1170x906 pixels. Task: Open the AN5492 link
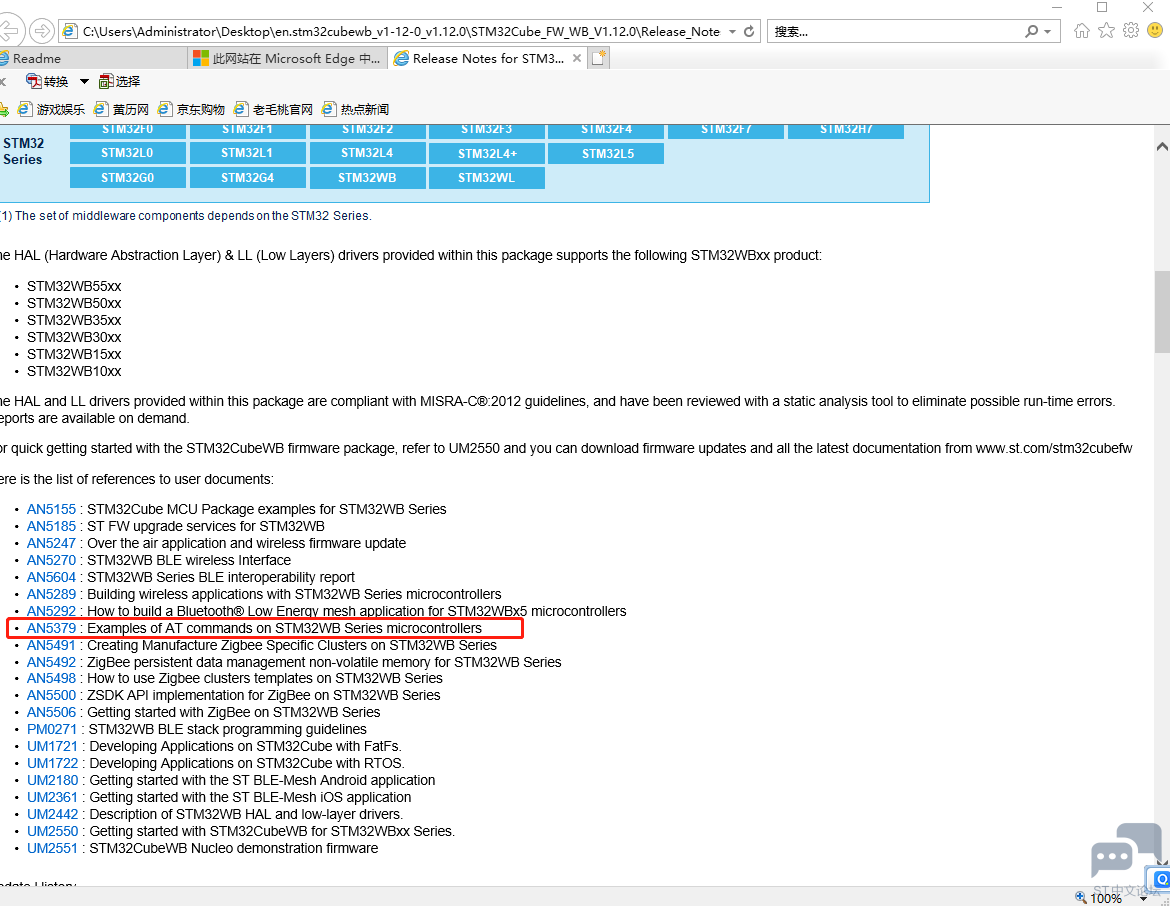[x=51, y=662]
